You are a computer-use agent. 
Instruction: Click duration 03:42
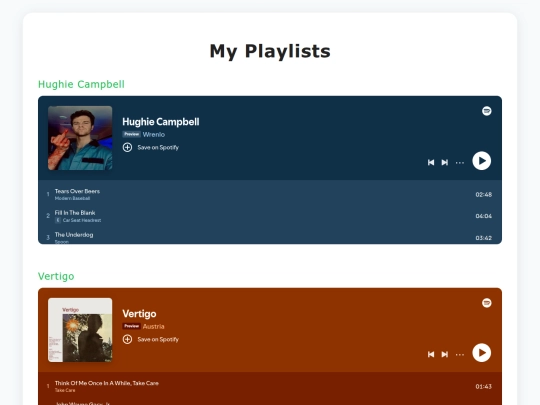coord(484,238)
